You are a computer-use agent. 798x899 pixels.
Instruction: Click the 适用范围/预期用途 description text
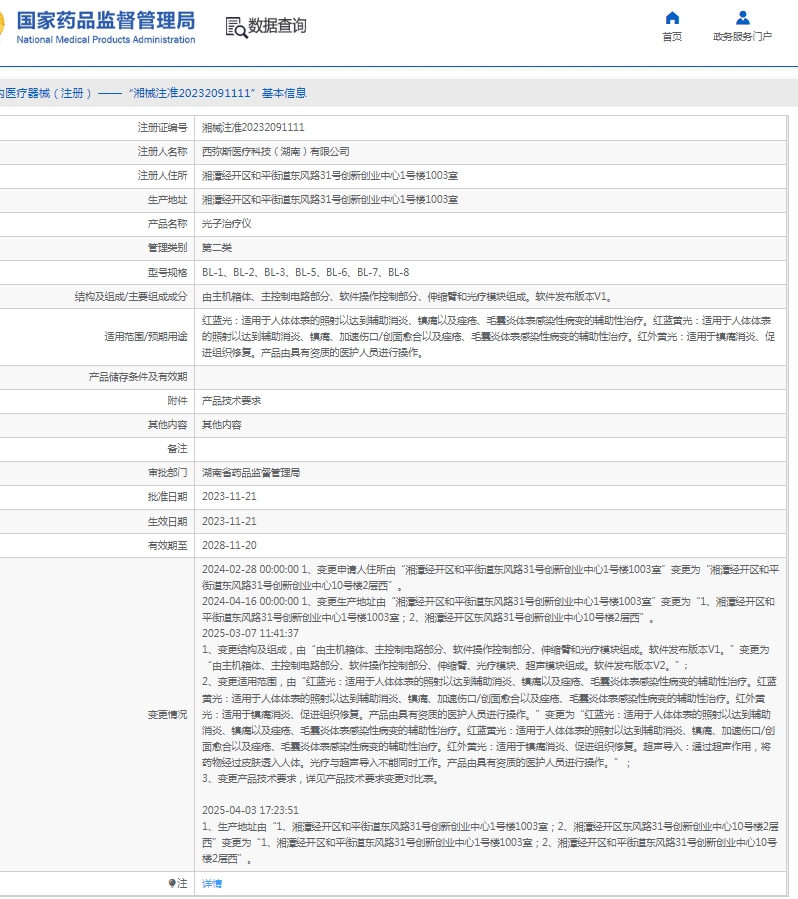(488, 337)
